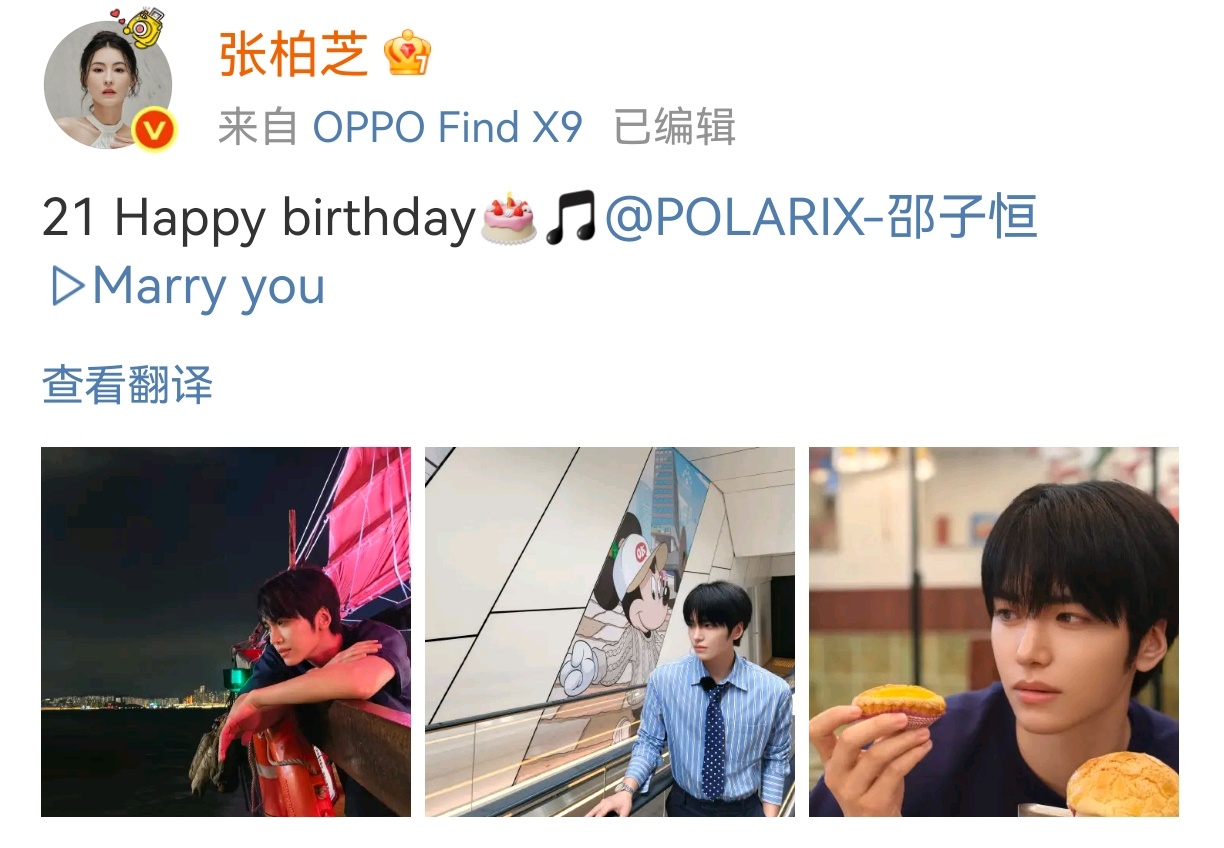1224x848 pixels.
Task: Tap the 来自 source label
Action: (x=259, y=127)
